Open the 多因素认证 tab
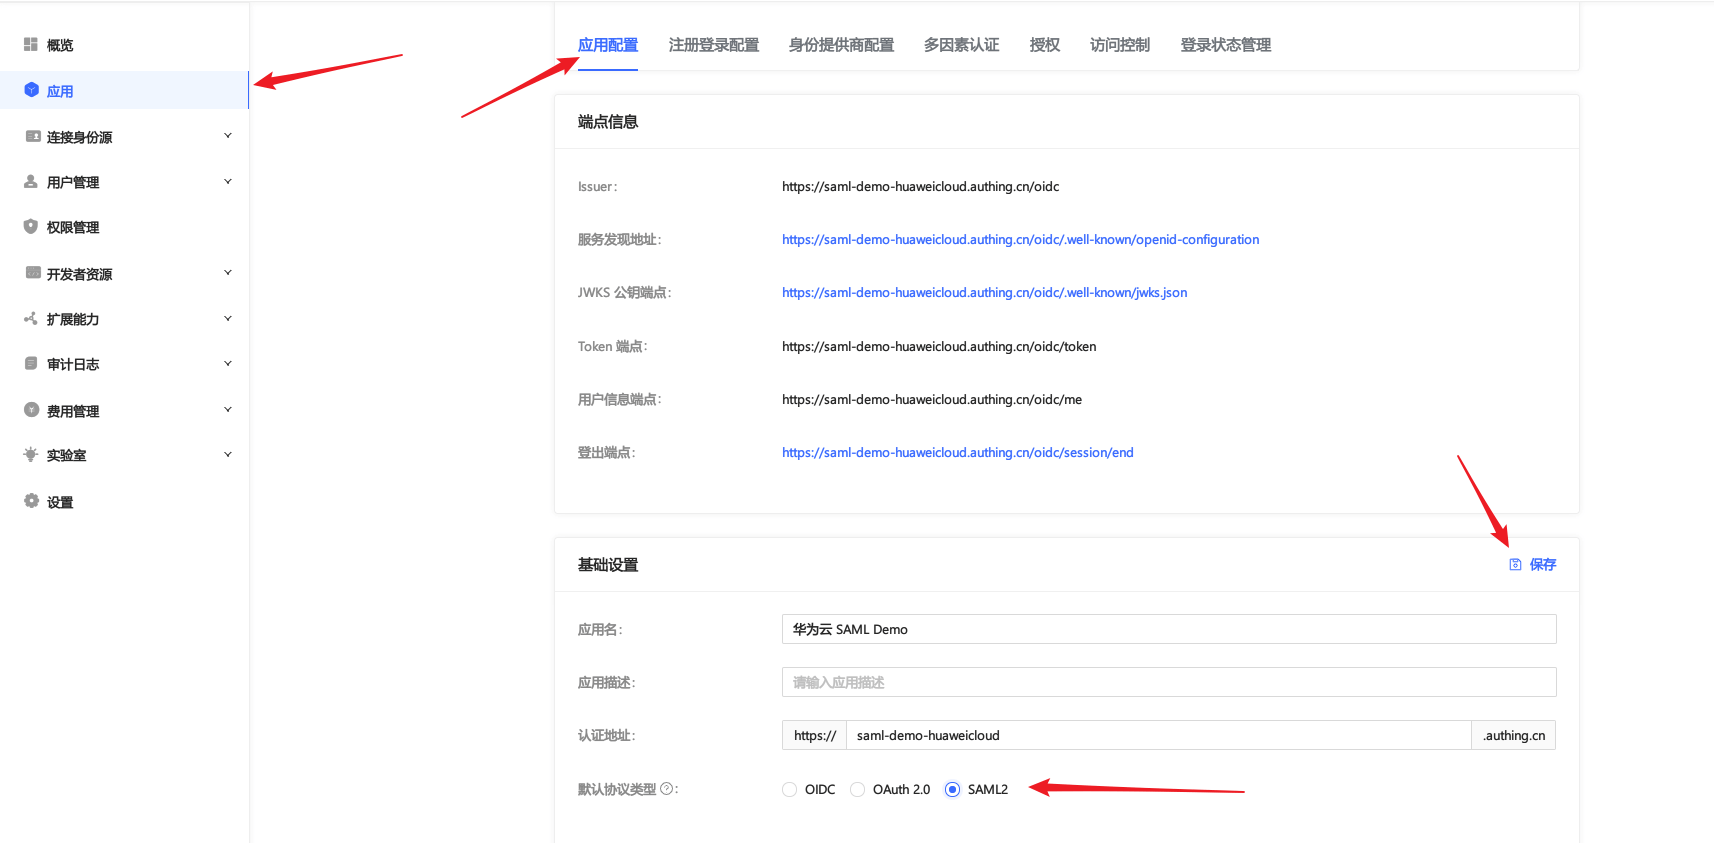 pyautogui.click(x=961, y=45)
